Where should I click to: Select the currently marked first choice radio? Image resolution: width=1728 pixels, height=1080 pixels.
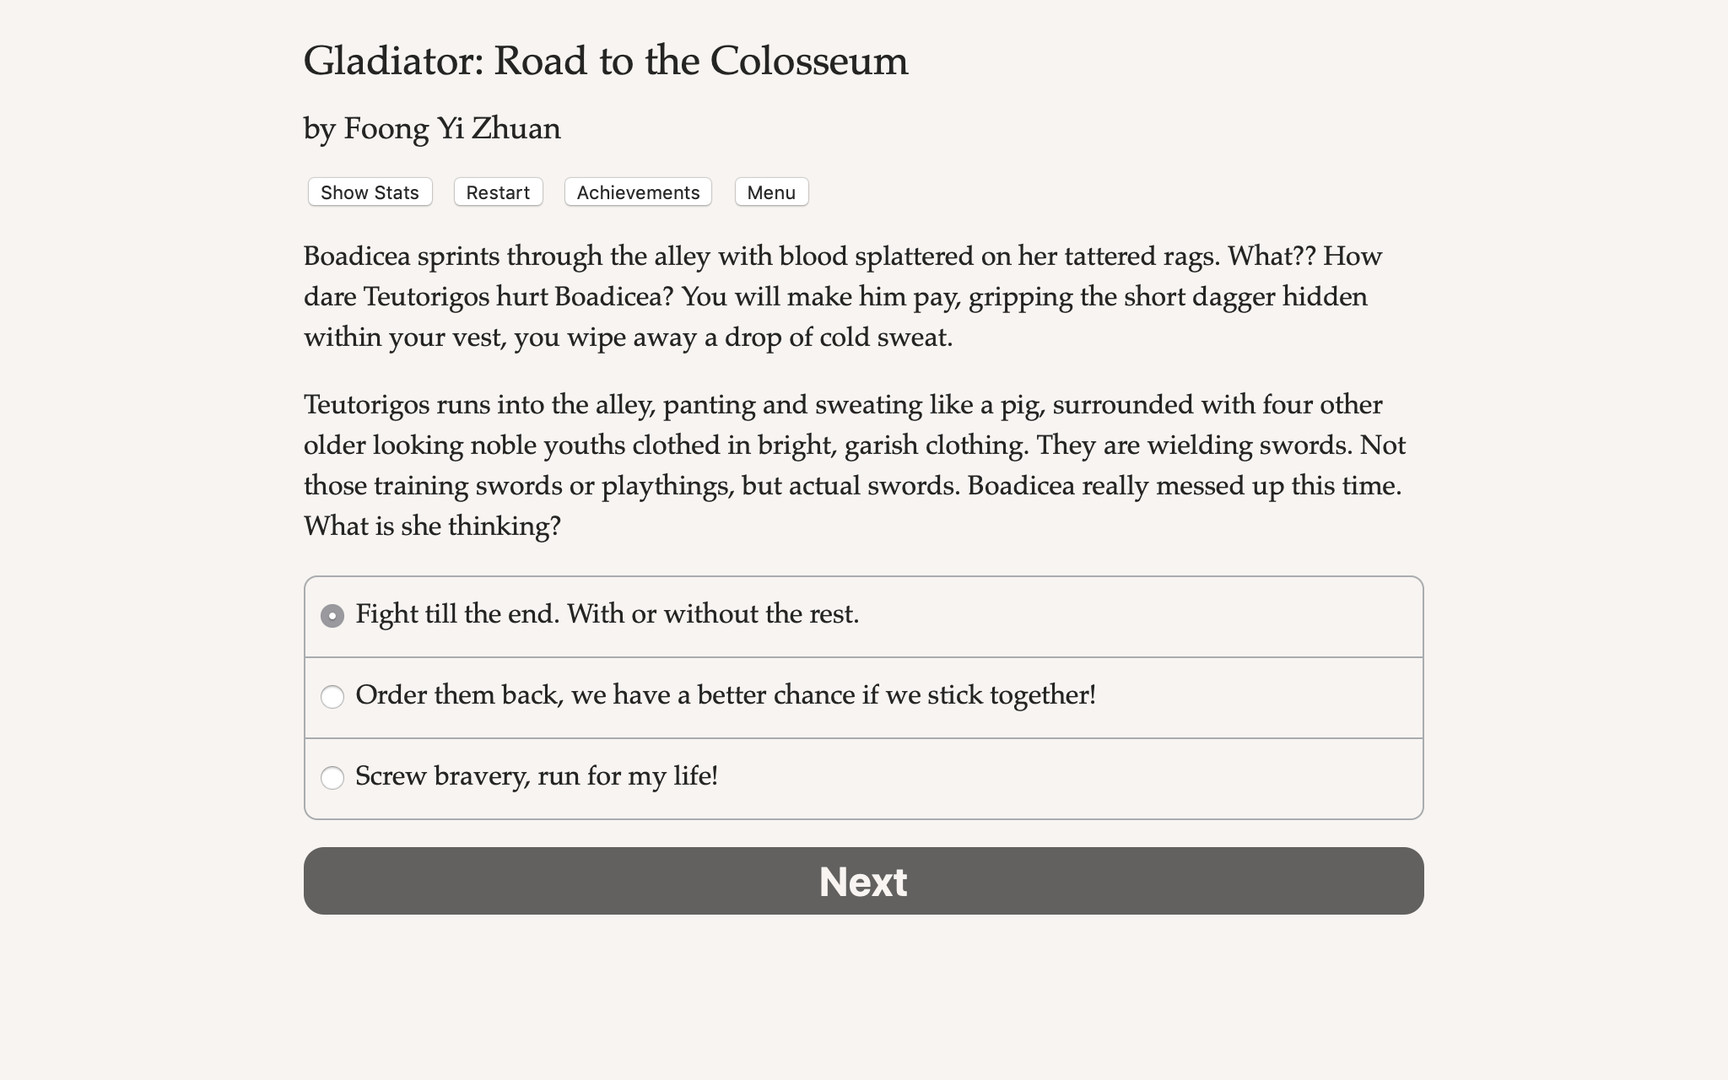[331, 616]
